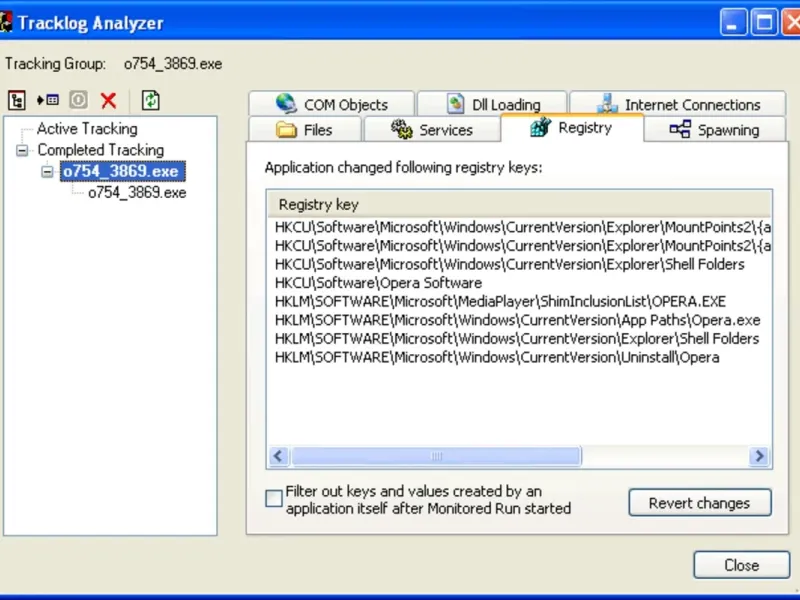800x600 pixels.
Task: Click the horizontal scrollbar thumb
Action: point(436,456)
